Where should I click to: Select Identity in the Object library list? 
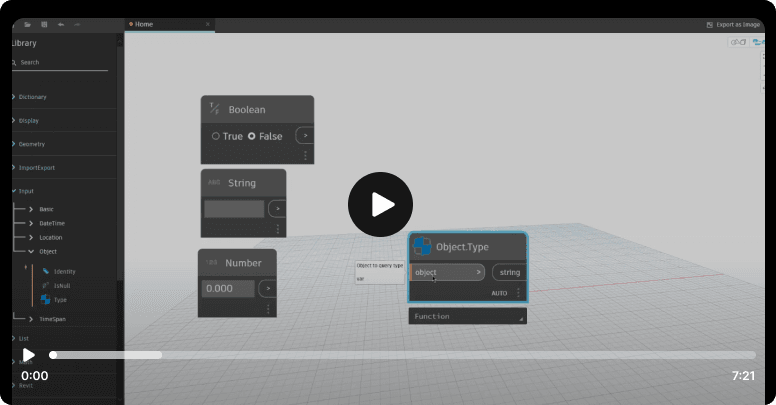(x=64, y=271)
